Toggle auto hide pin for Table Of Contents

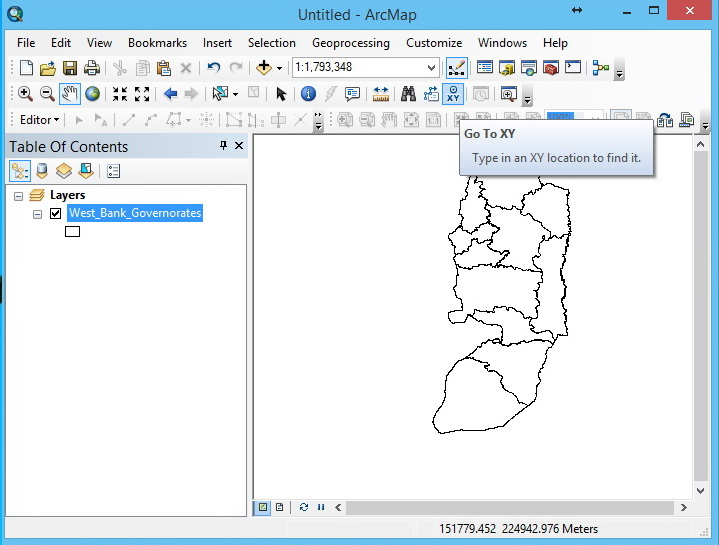[x=223, y=146]
